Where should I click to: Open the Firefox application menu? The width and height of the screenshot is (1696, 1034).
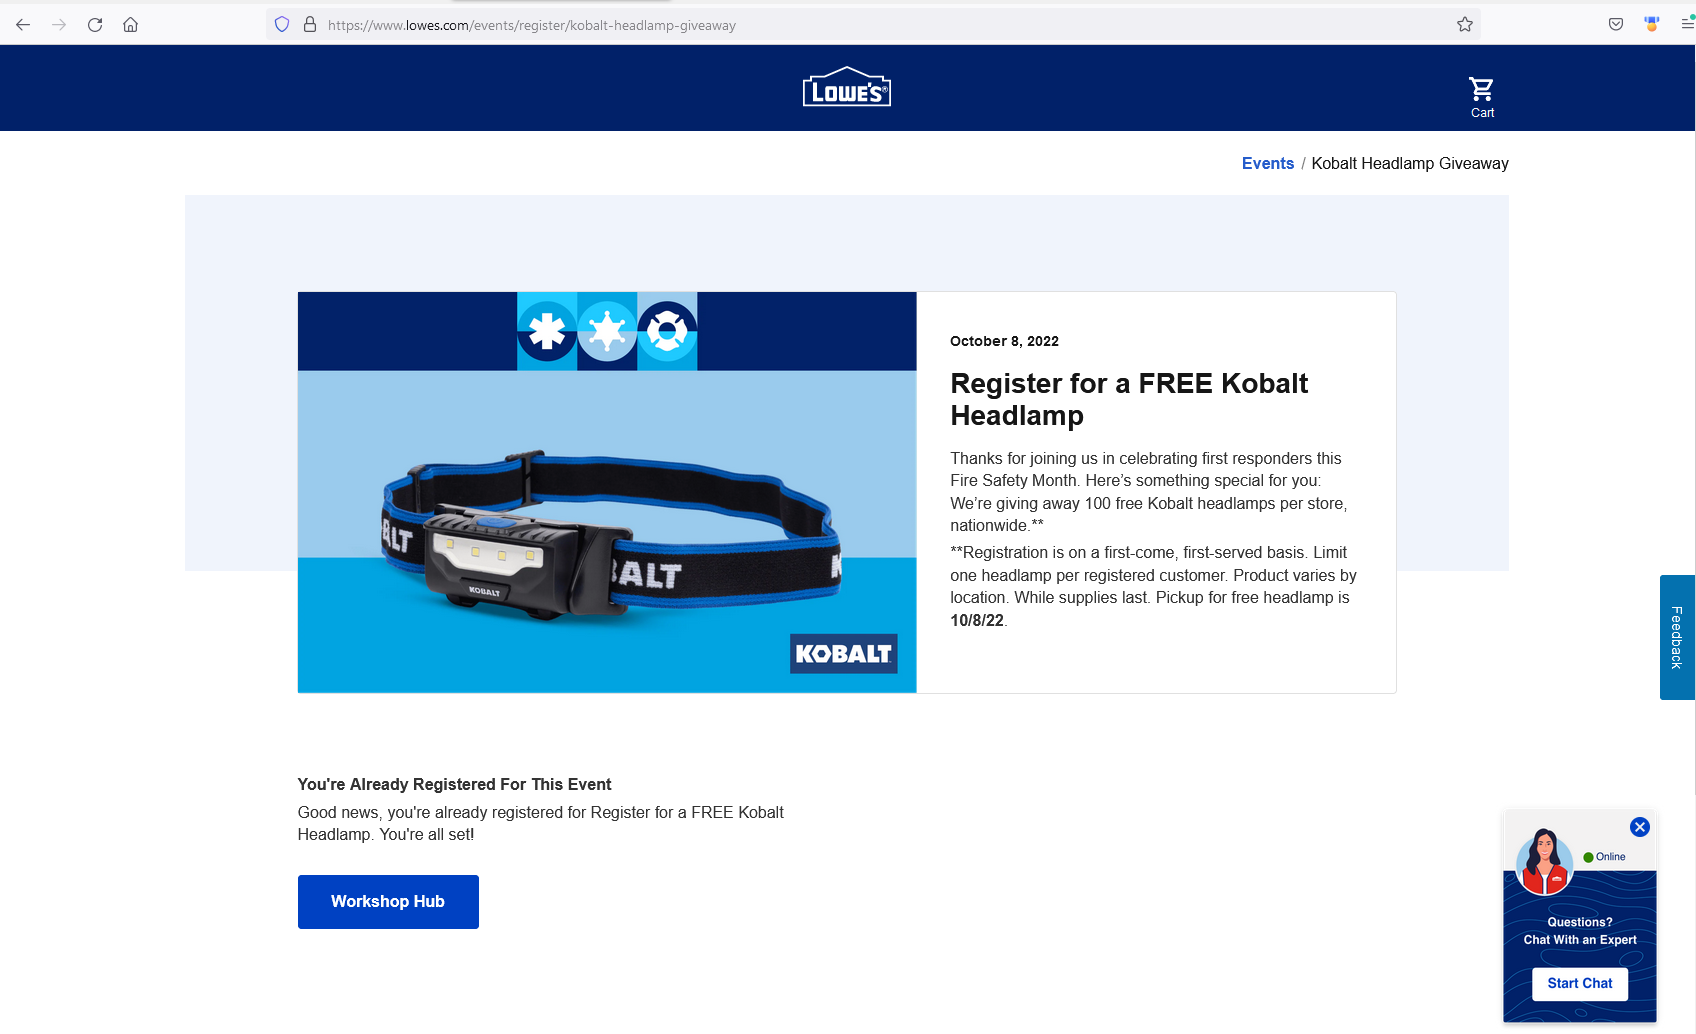(x=1686, y=23)
